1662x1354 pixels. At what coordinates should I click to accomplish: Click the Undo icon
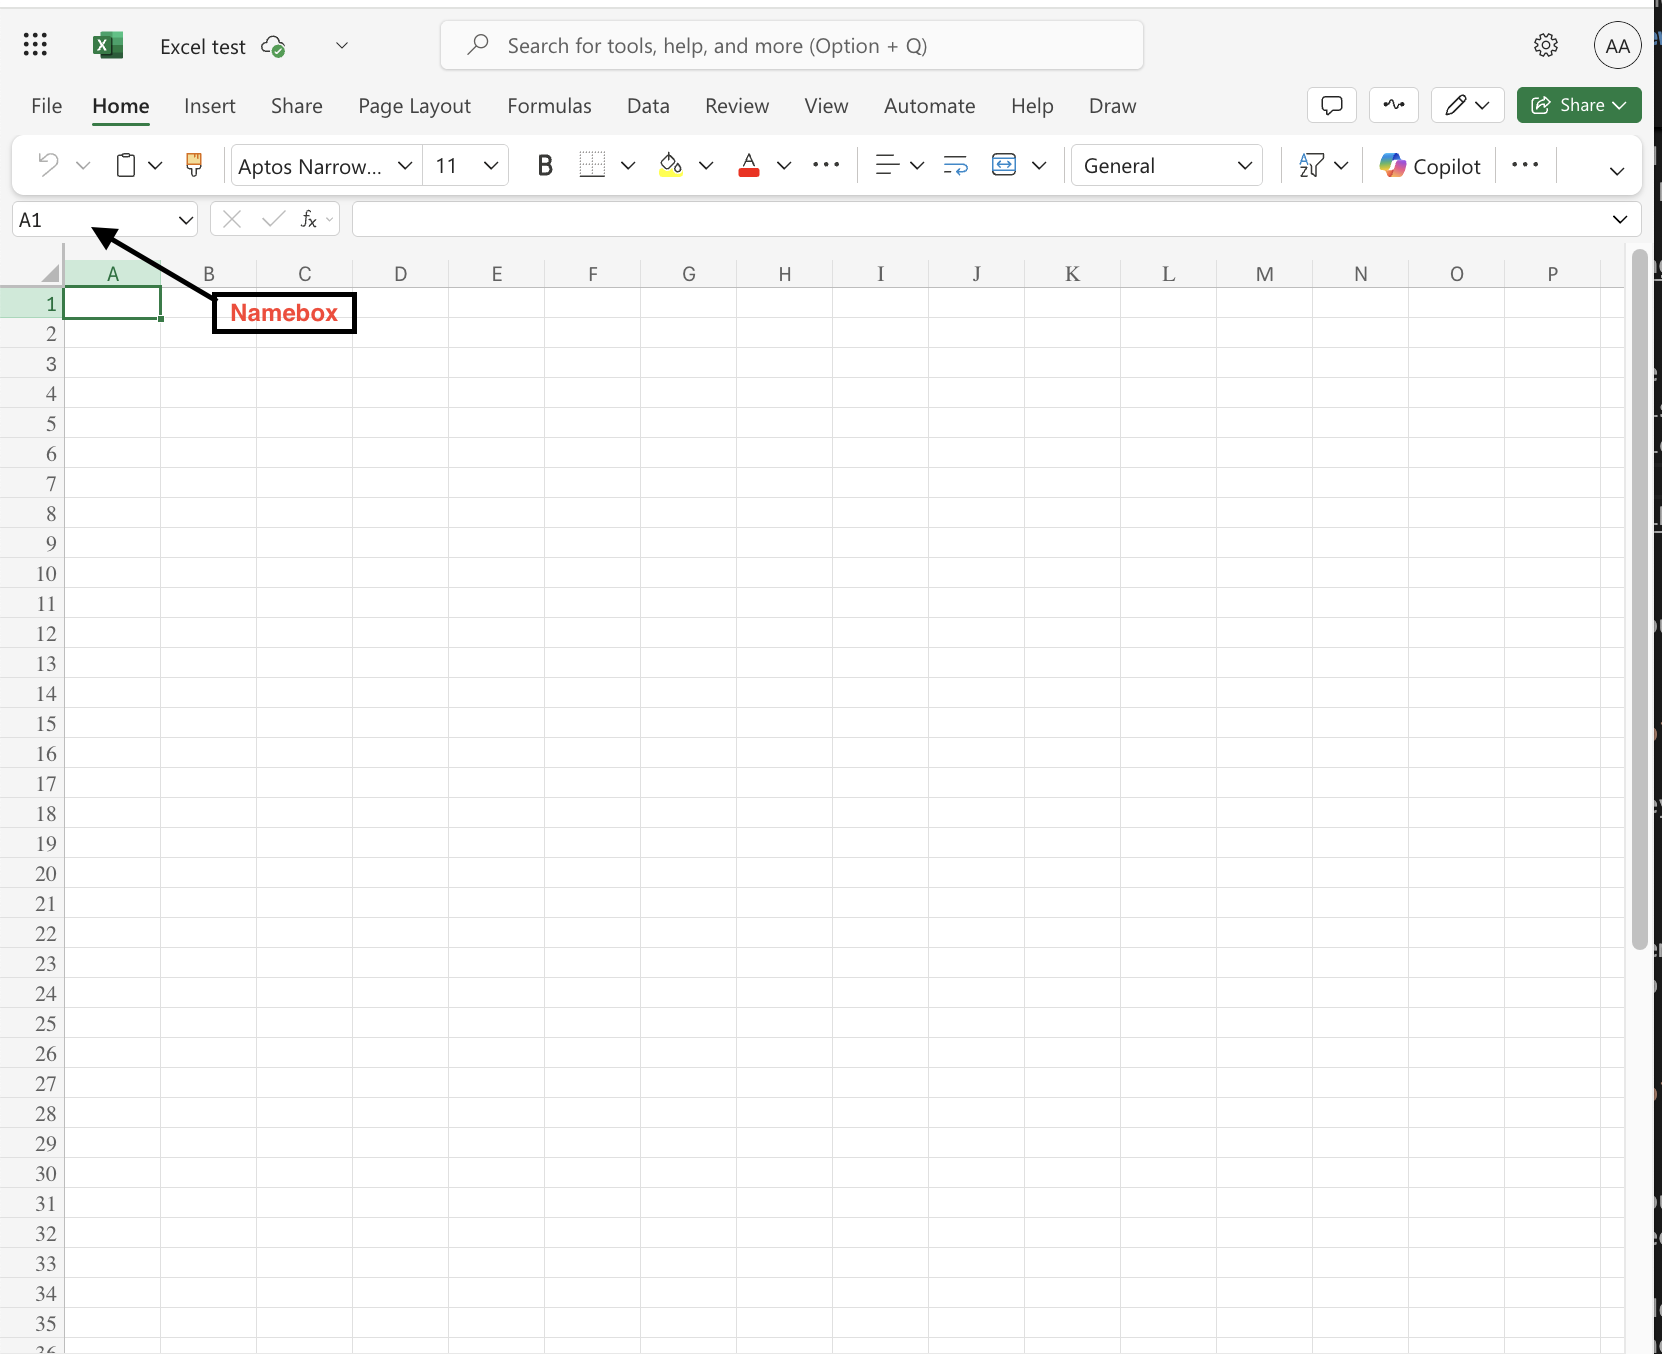pos(46,165)
